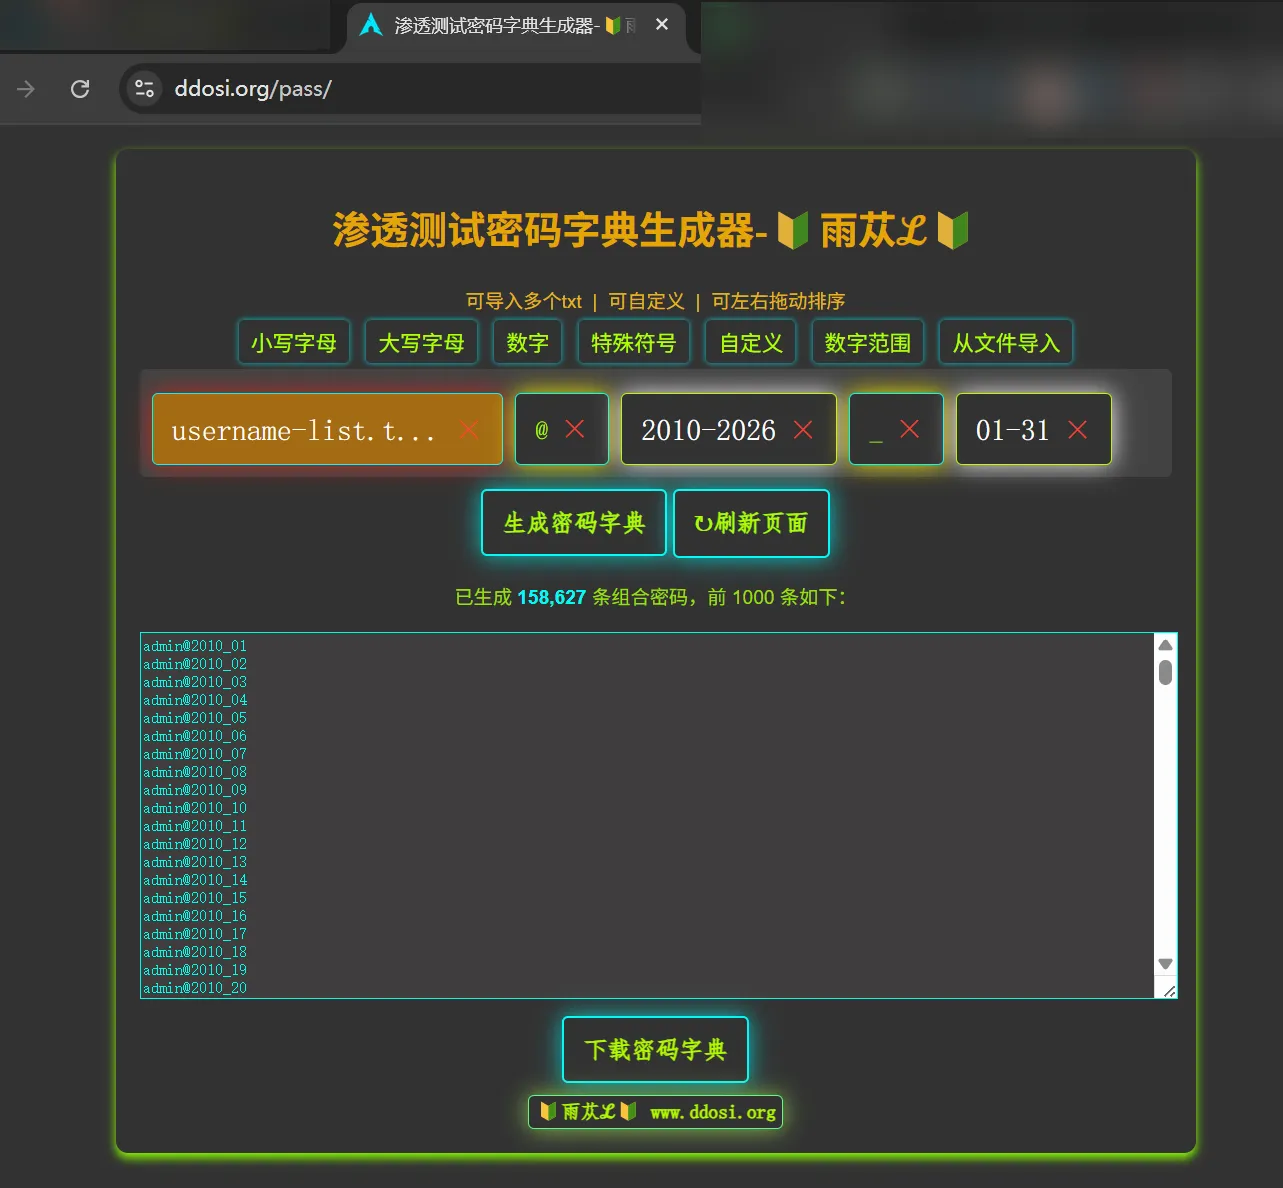This screenshot has width=1283, height=1188.
Task: Delete the underscore chip via its X
Action: [x=909, y=429]
